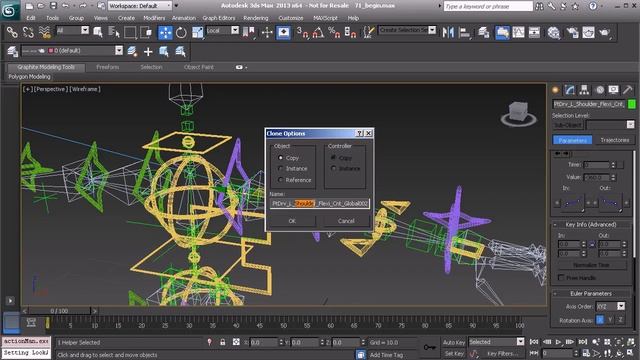The height and width of the screenshot is (360, 640).
Task: Open the Display panel tab icon
Action: point(613,90)
